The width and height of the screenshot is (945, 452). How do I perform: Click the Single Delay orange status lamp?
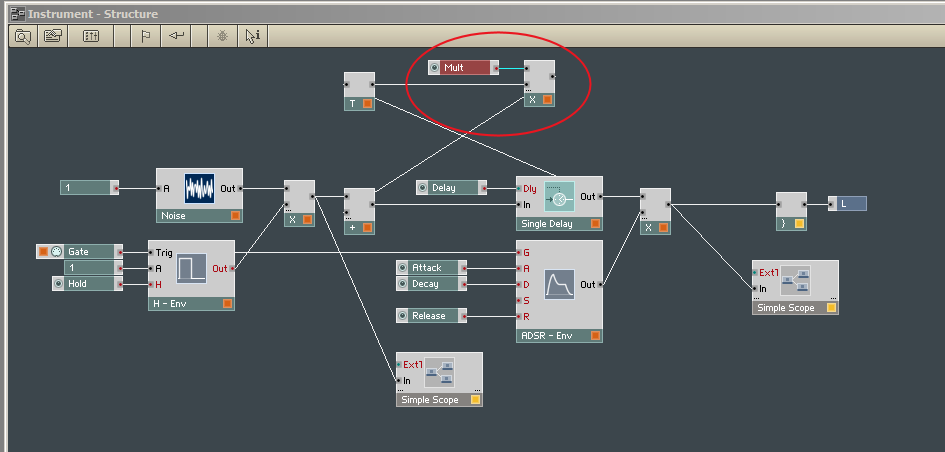click(595, 224)
